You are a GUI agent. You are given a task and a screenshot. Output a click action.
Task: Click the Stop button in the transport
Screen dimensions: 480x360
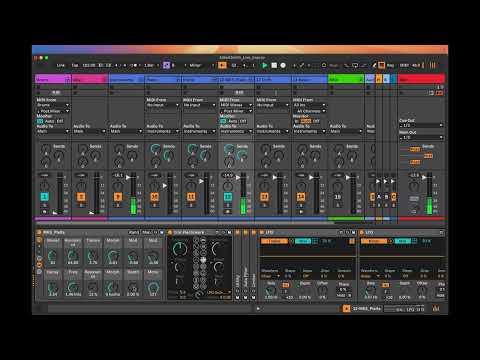(274, 66)
